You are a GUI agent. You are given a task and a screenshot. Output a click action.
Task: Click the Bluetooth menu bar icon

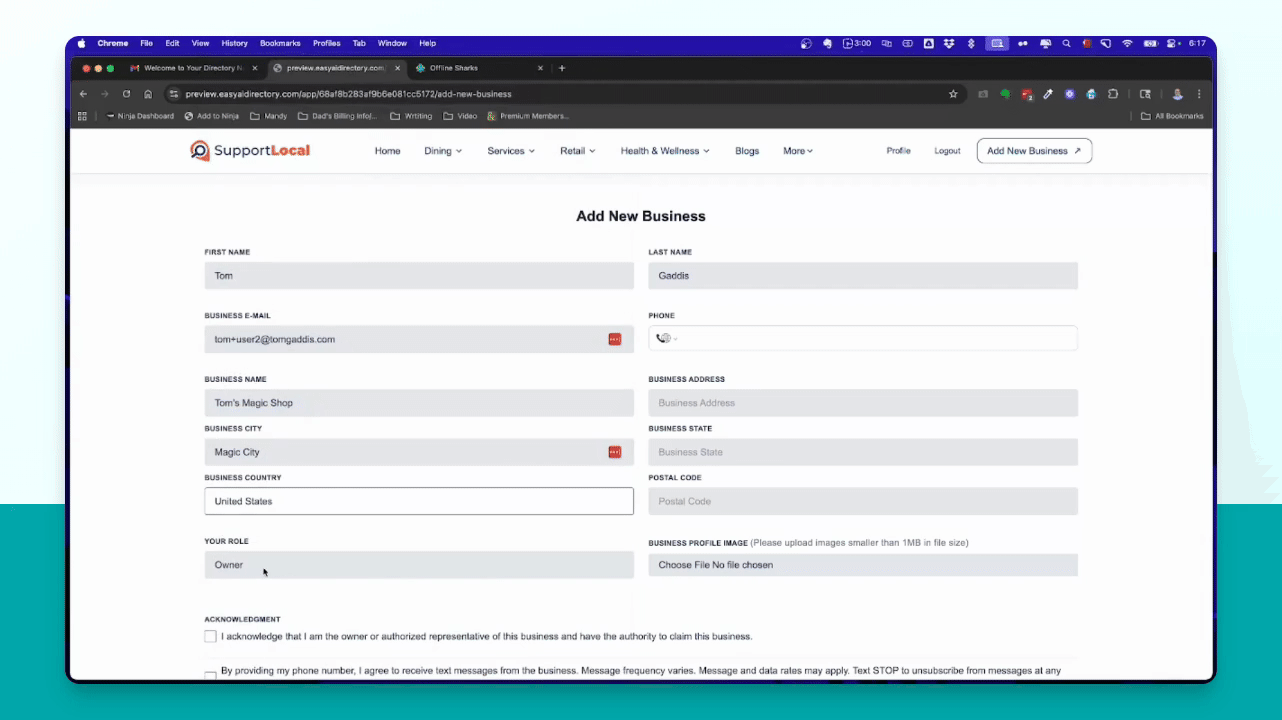[x=970, y=43]
